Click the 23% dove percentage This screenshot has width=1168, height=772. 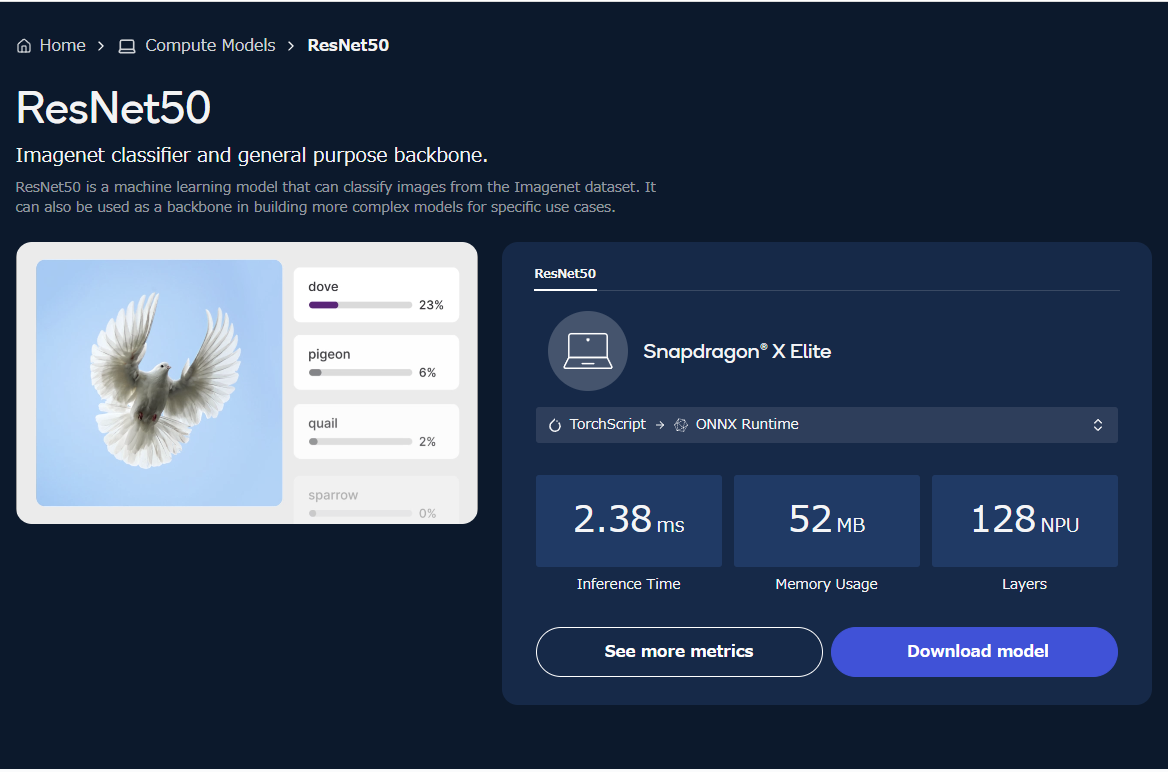coord(431,305)
